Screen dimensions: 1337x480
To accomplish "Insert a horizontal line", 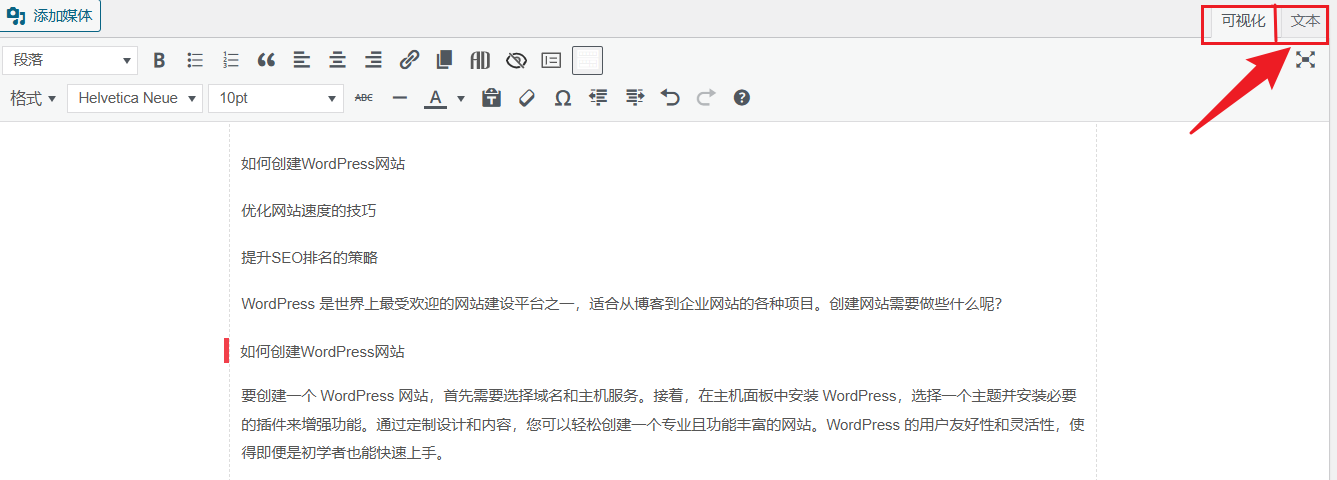I will tap(400, 98).
